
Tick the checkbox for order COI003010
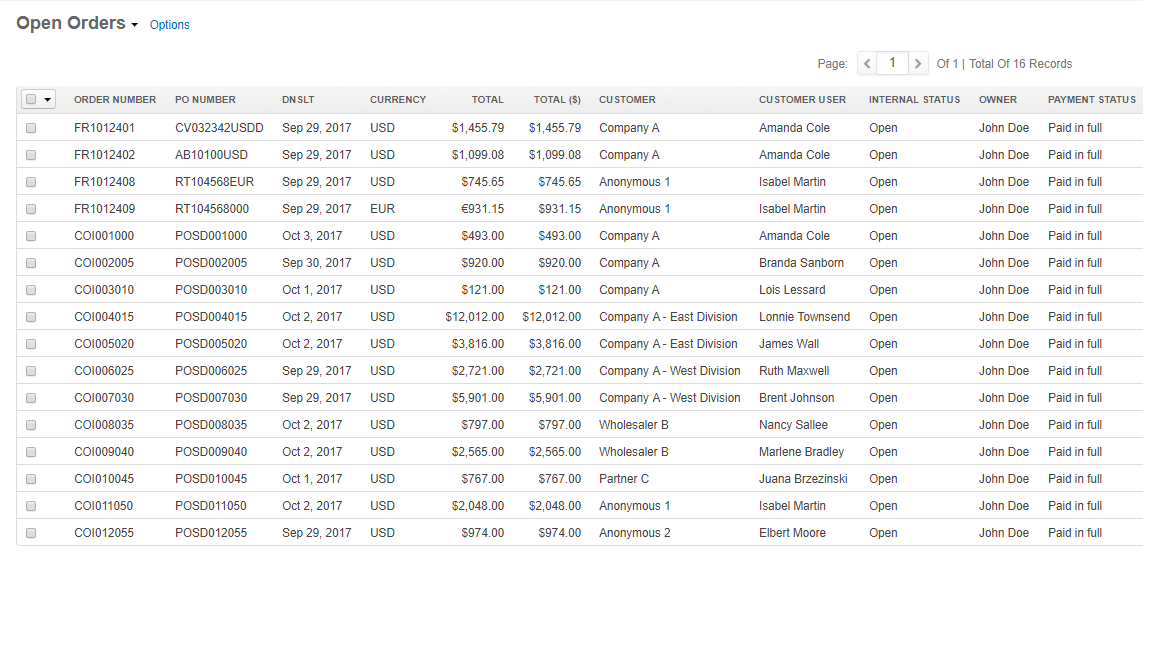(31, 290)
